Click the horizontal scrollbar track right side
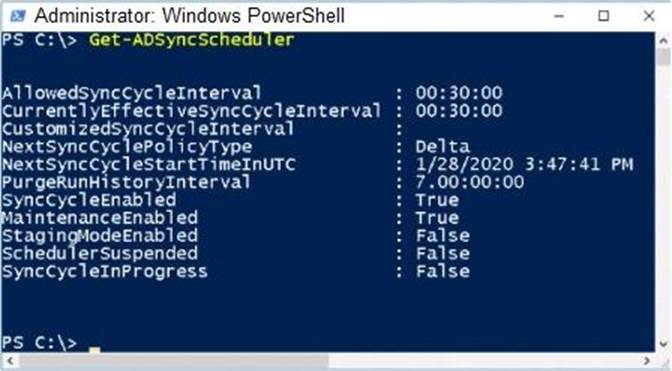This screenshot has height=371, width=672. point(484,361)
